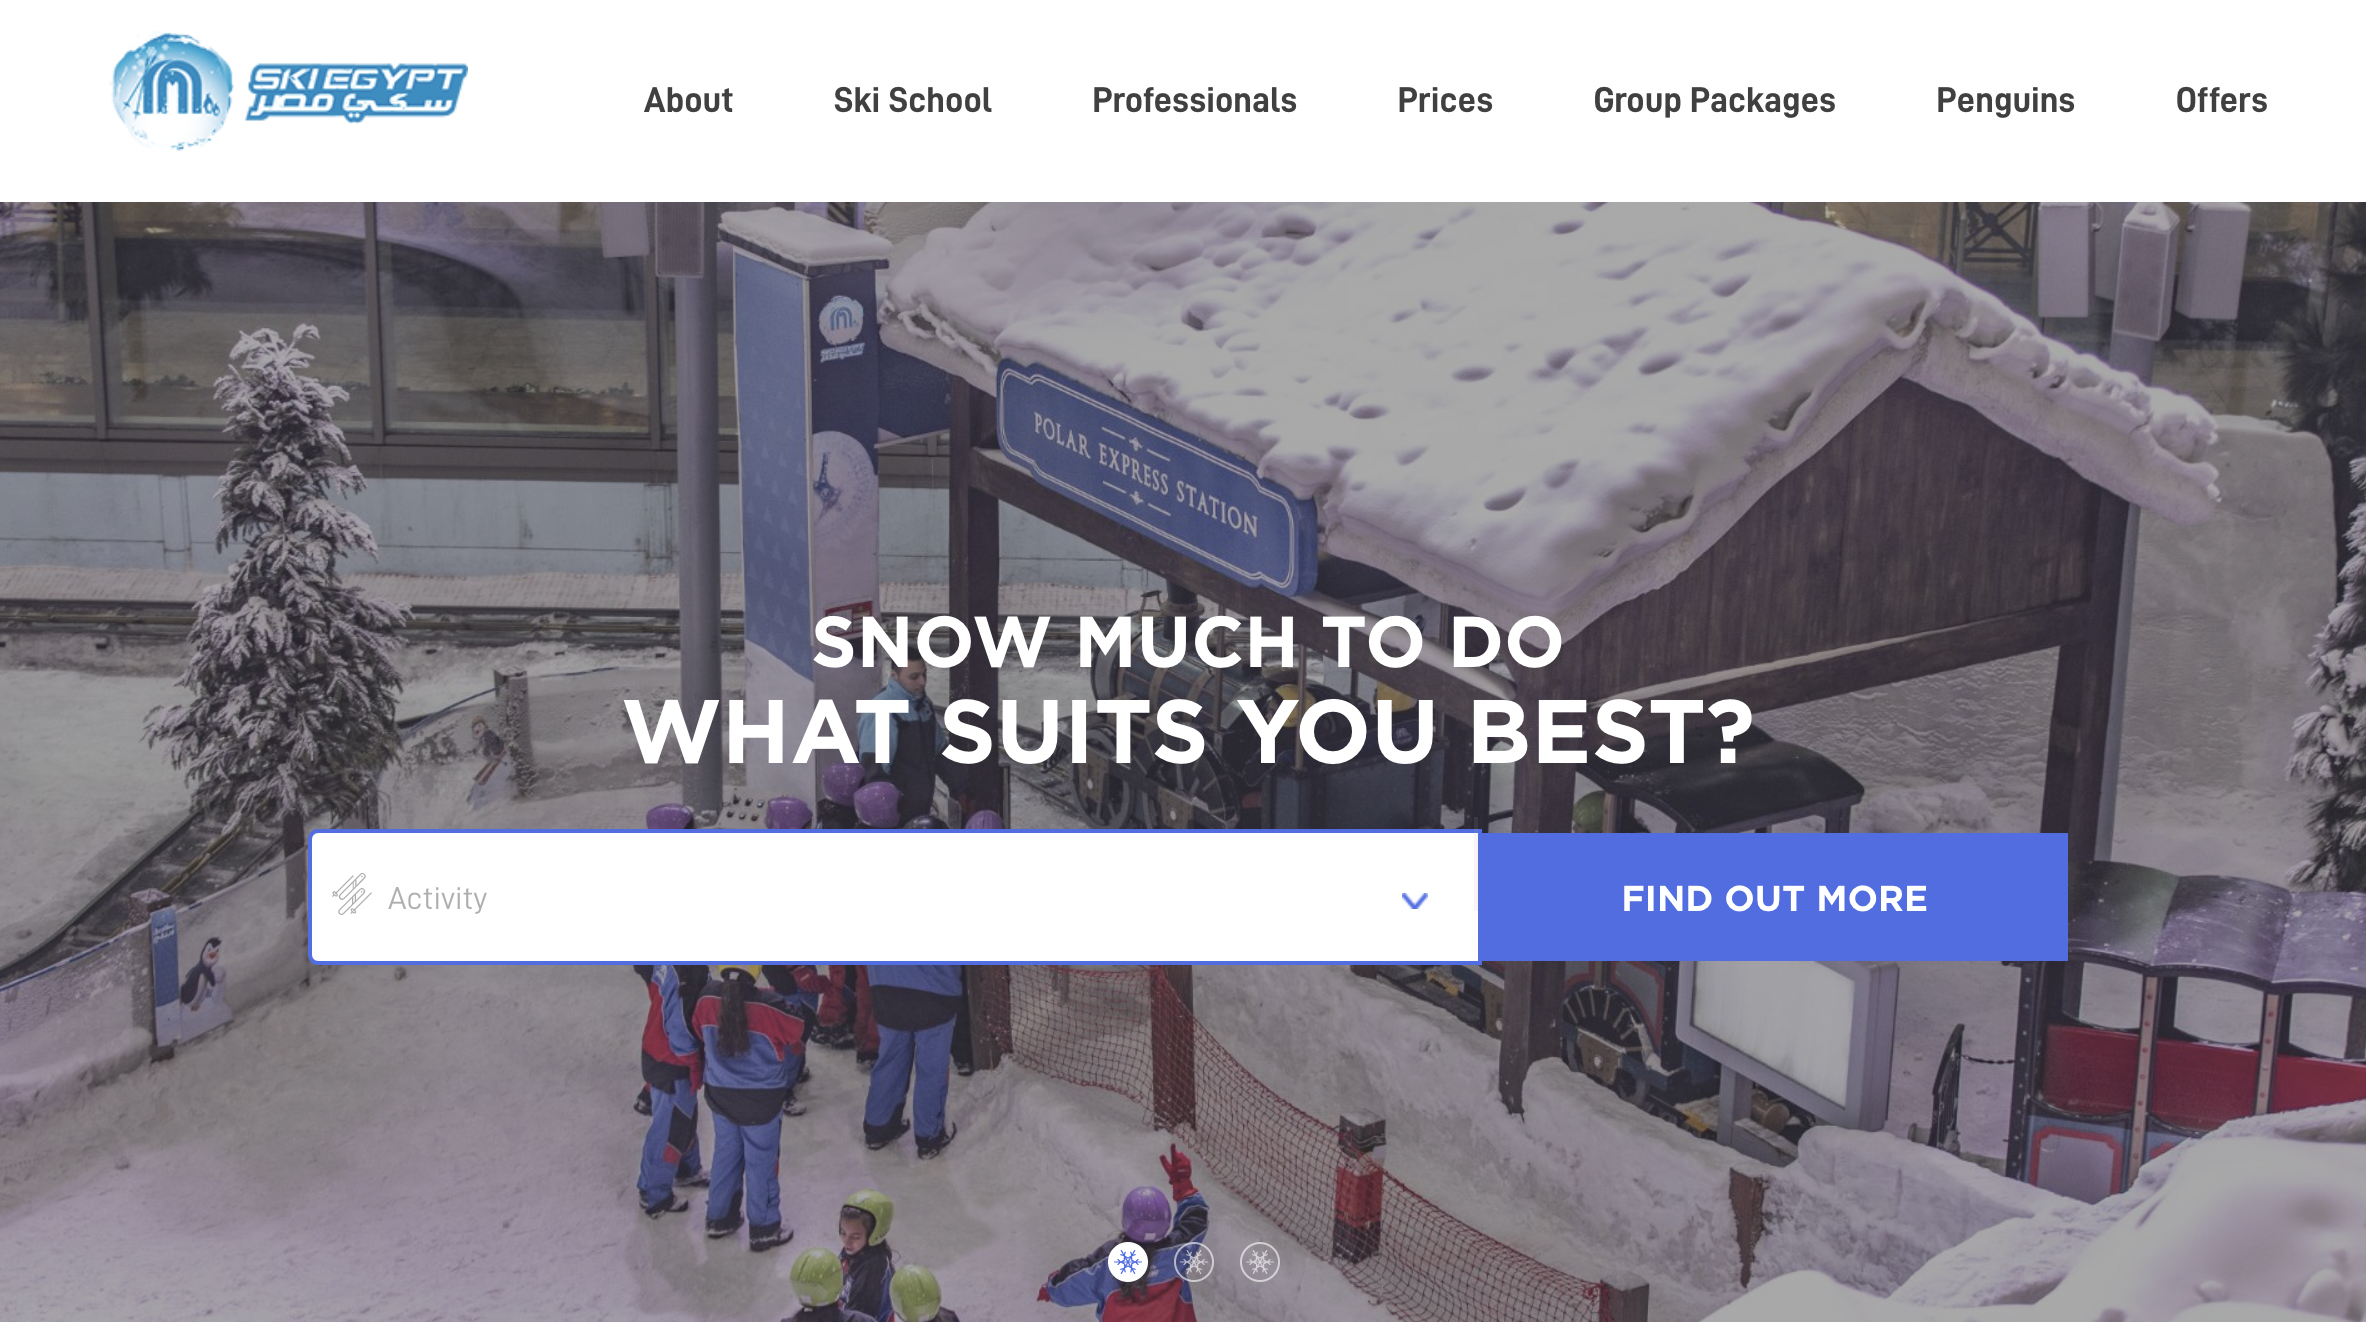This screenshot has width=2366, height=1322.
Task: Click the What Suits You Best heading
Action: coord(1189,732)
